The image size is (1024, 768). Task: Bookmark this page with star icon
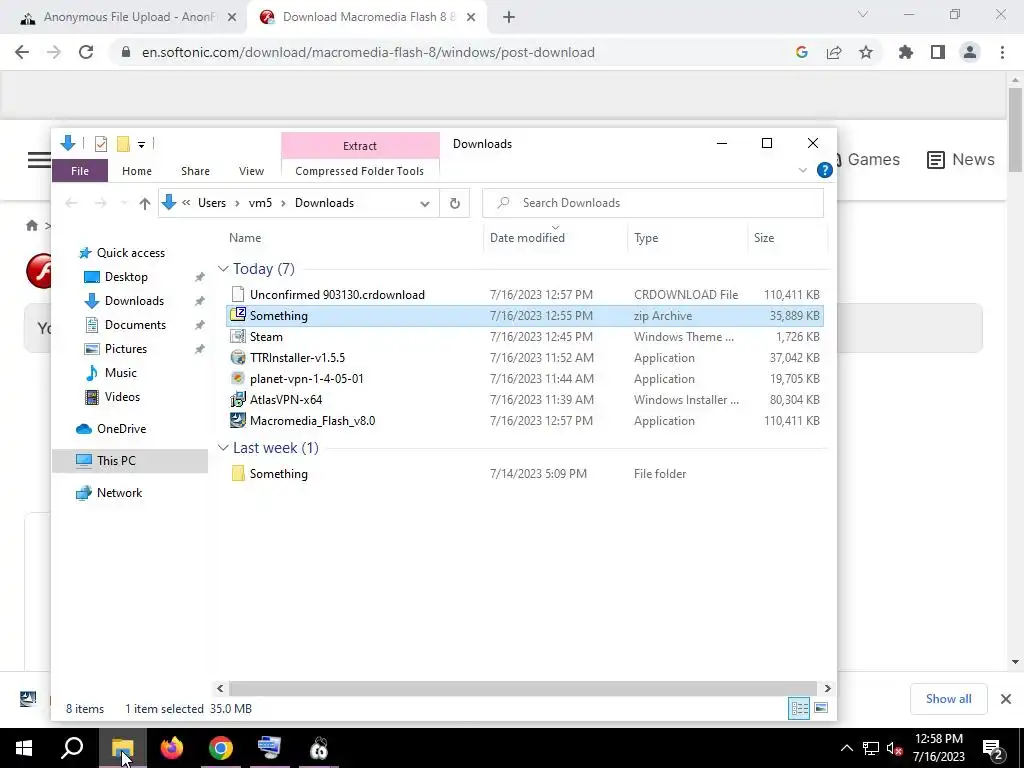tap(866, 52)
